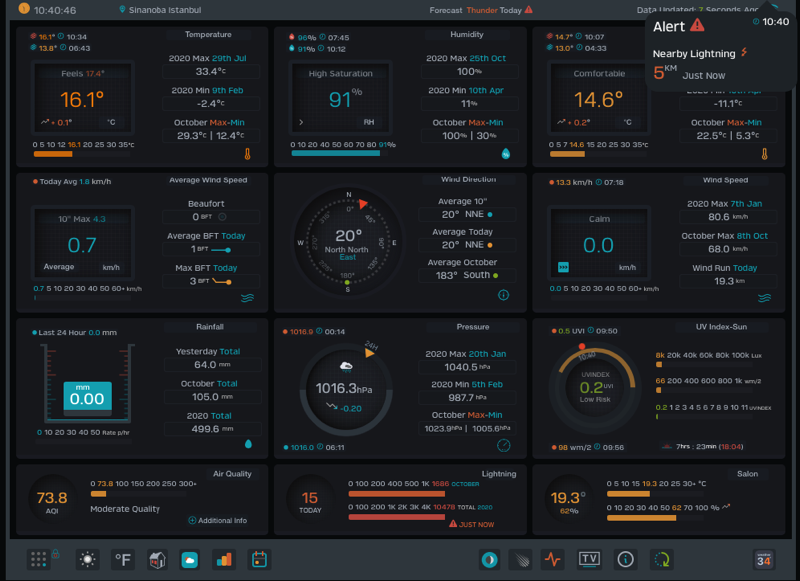Click the rain gauge 0.00 mm box
This screenshot has height=581, width=800.
[87, 396]
